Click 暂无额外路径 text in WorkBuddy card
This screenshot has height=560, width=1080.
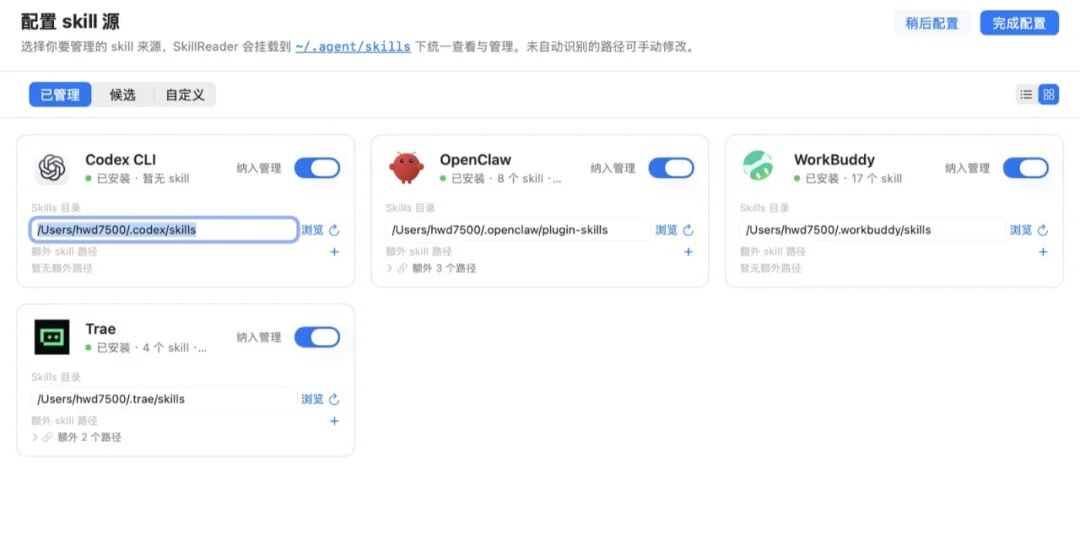(x=771, y=268)
